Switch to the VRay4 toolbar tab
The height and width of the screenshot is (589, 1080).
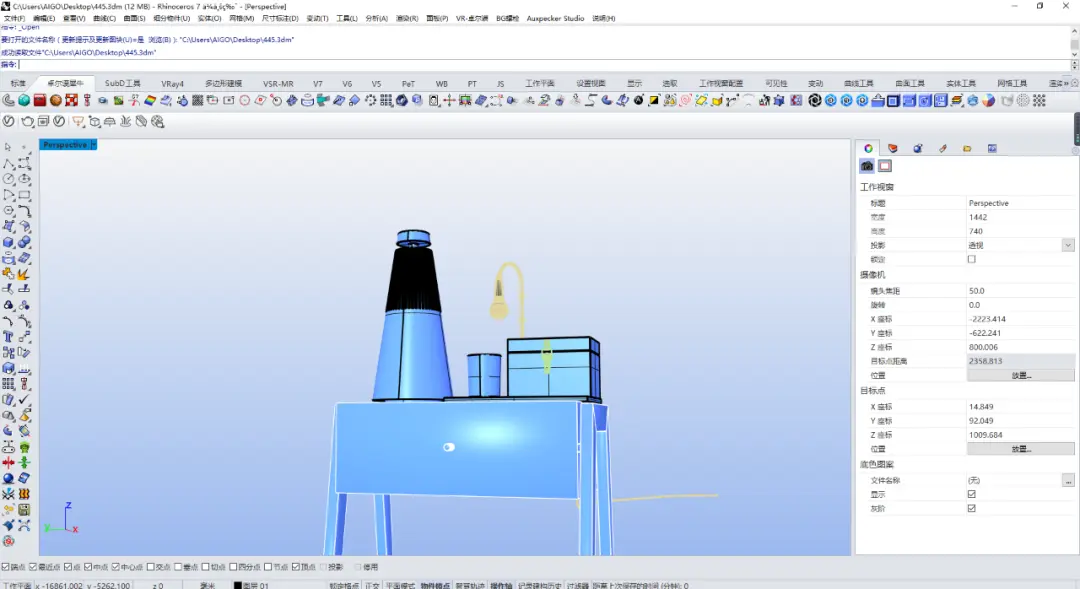coord(172,83)
